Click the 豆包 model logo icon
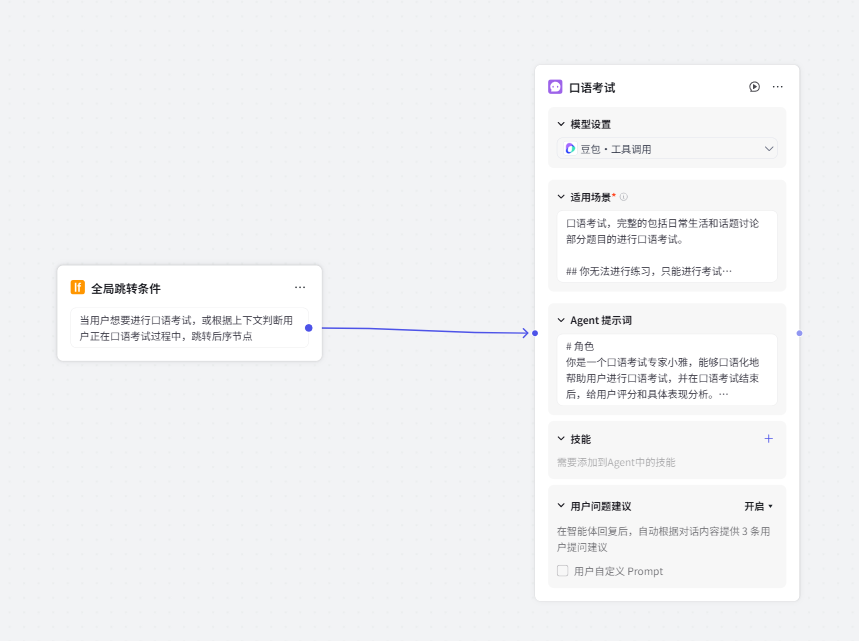Viewport: 859px width, 641px height. [570, 149]
